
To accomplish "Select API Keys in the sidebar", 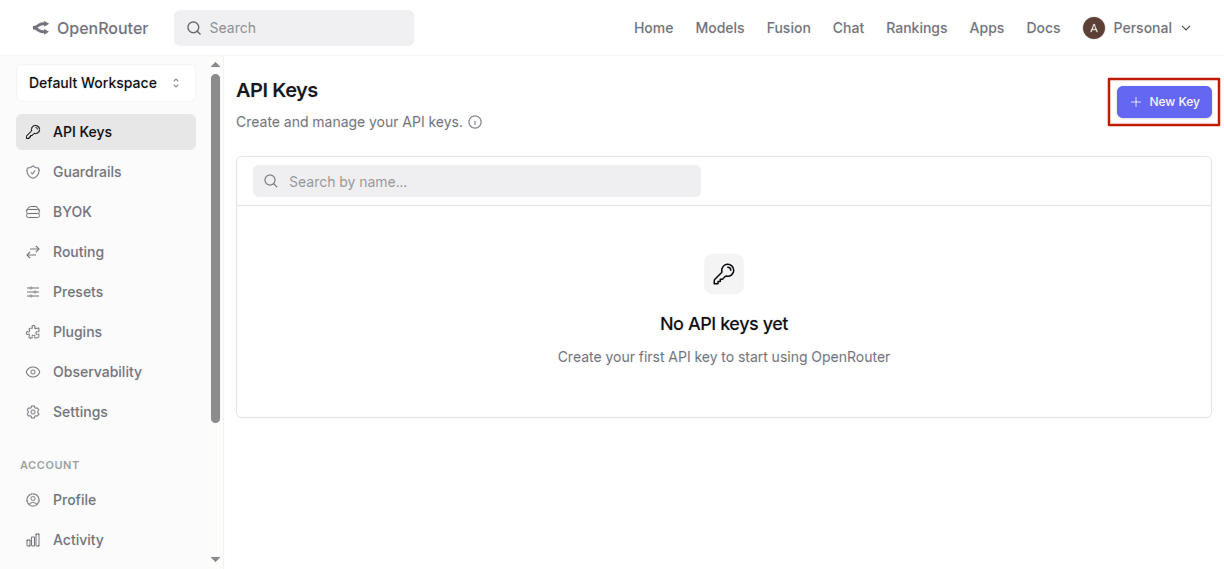I will pos(106,132).
